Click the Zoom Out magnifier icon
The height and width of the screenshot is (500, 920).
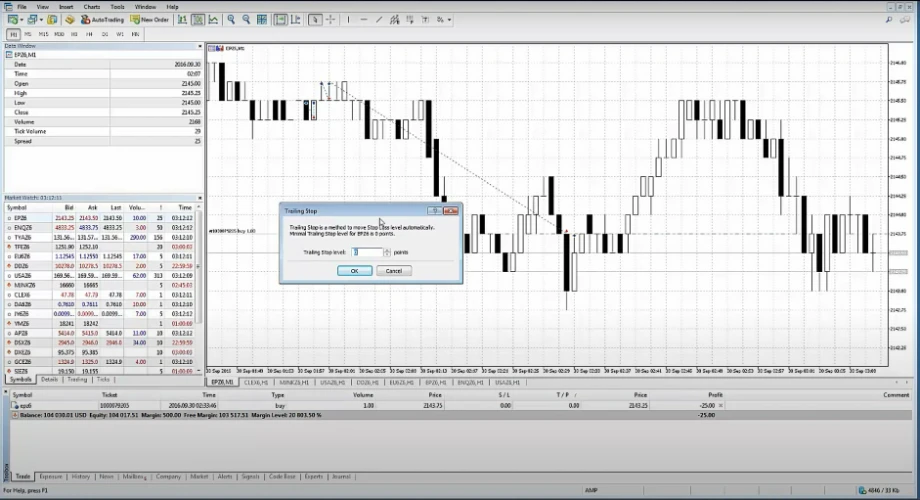point(246,19)
